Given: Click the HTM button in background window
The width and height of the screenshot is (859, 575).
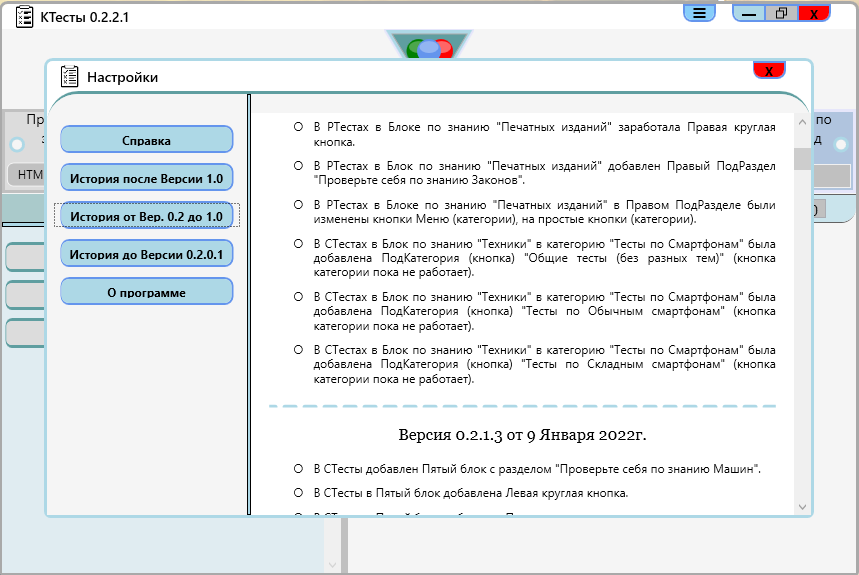Looking at the screenshot, I should pyautogui.click(x=28, y=175).
